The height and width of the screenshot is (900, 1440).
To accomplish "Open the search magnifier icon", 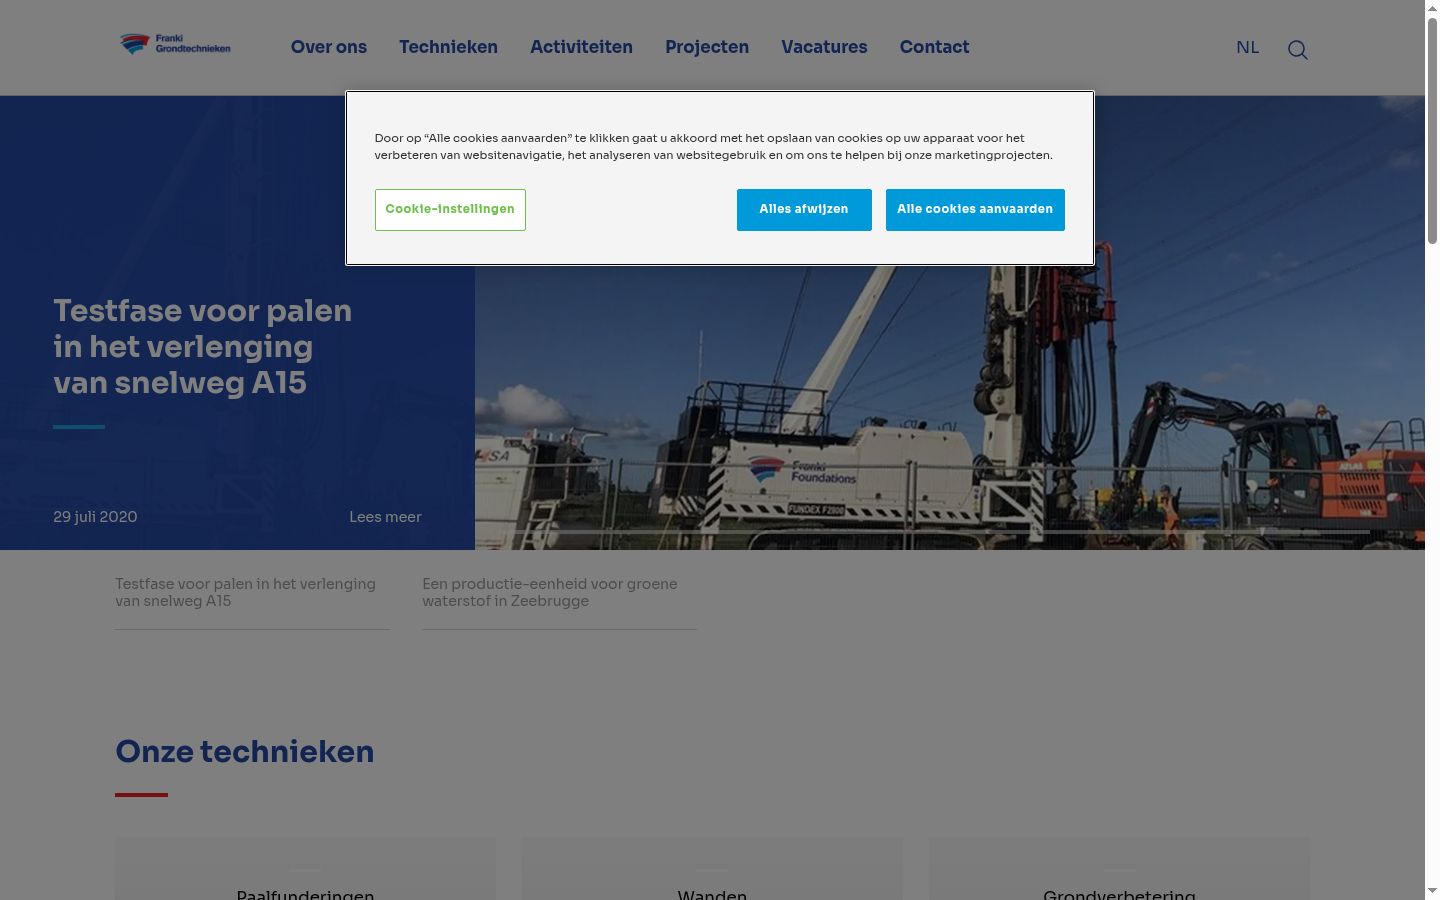I will (1297, 50).
